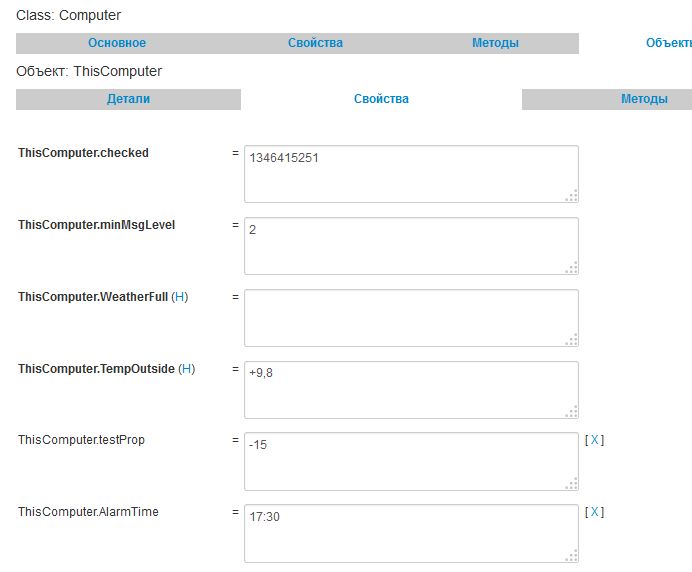Viewport: 692px width, 572px height.
Task: Open the Объекты tab
Action: pyautogui.click(x=668, y=43)
